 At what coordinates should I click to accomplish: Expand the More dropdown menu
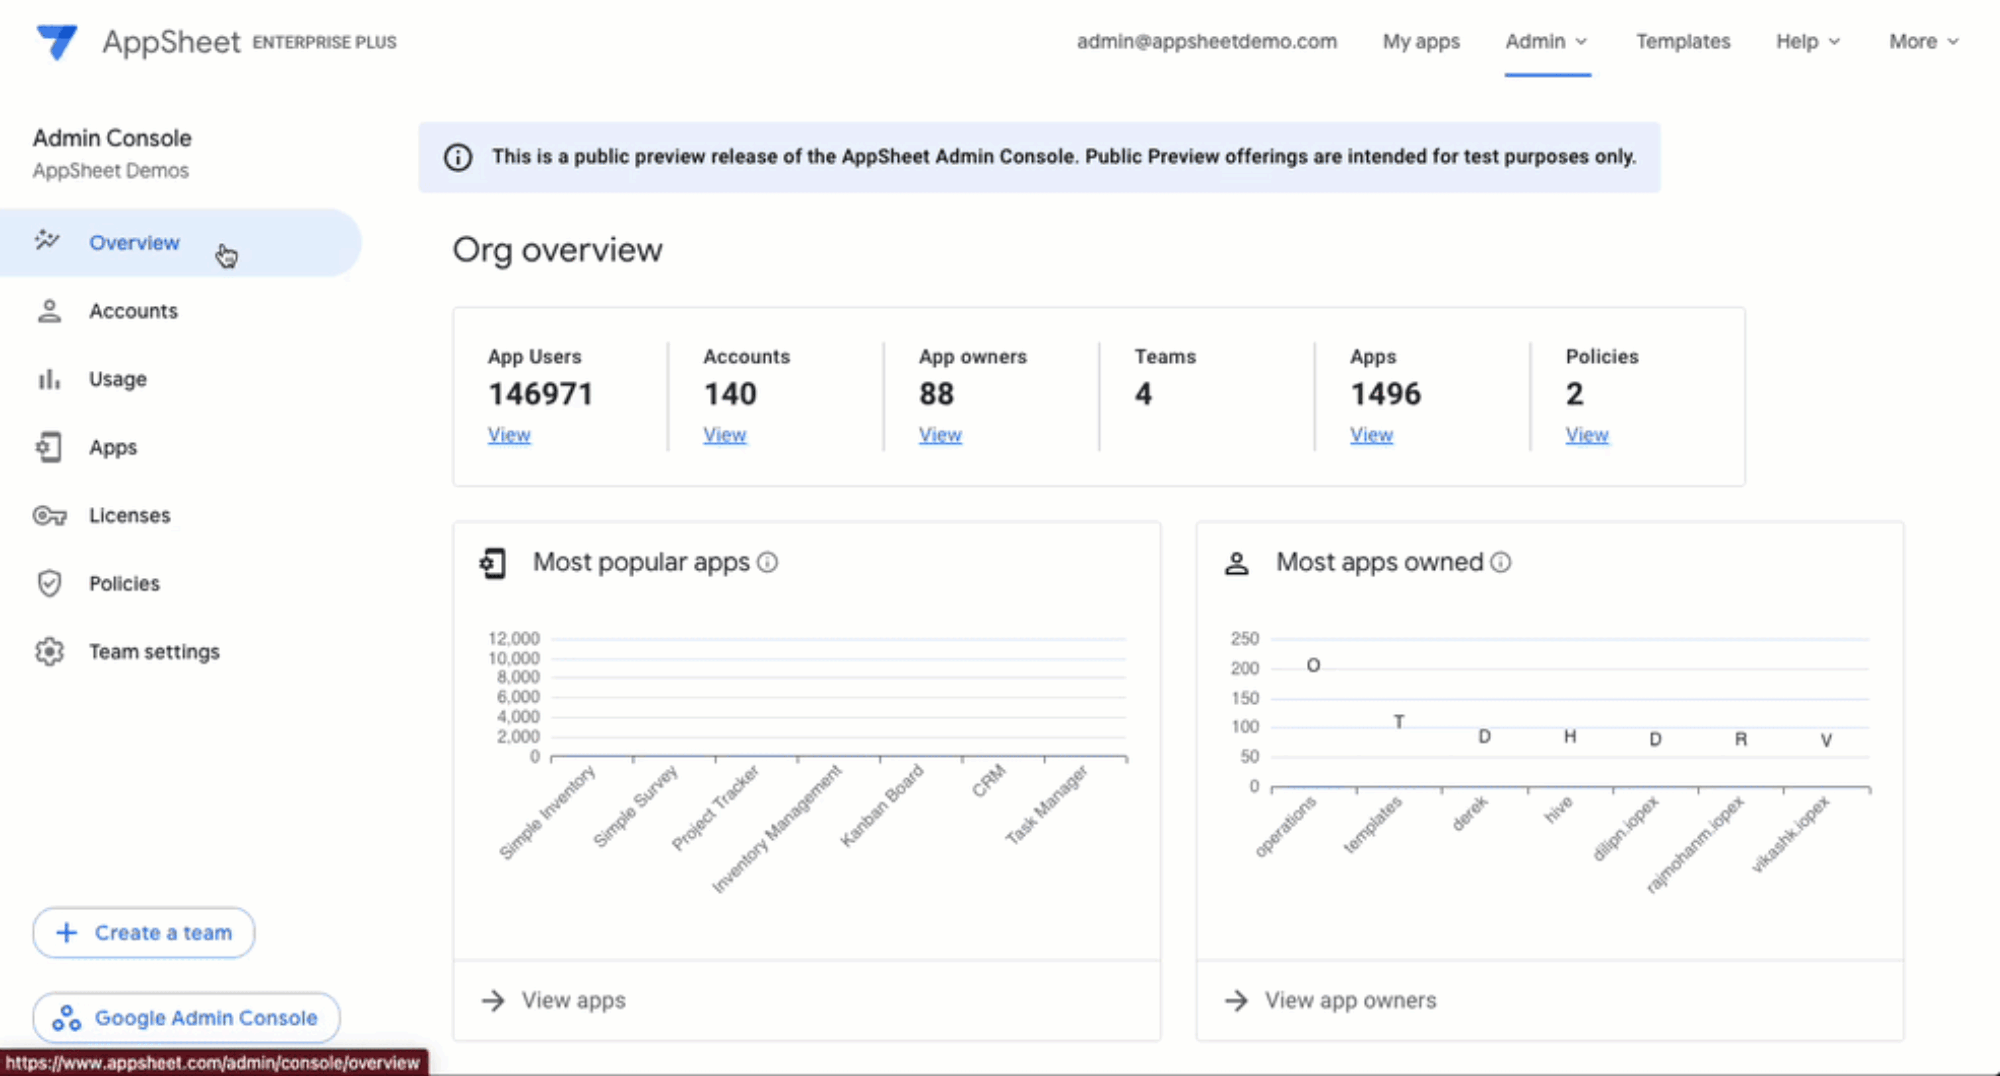[1924, 42]
